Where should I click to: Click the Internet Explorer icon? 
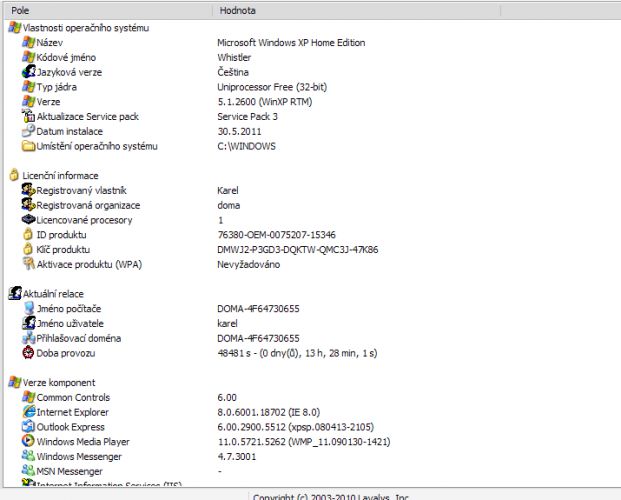pos(29,412)
